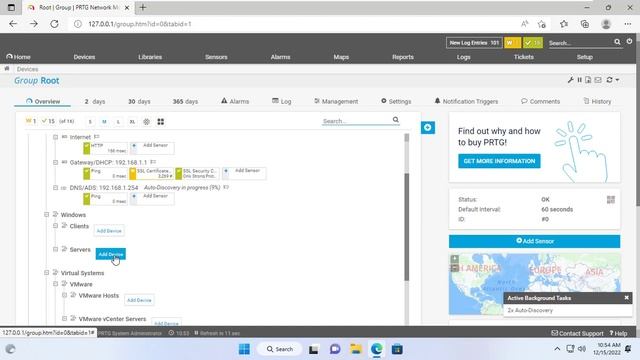Click the home icon in breadcrumb
Image resolution: width=640 pixels, height=360 pixels.
tap(7, 69)
